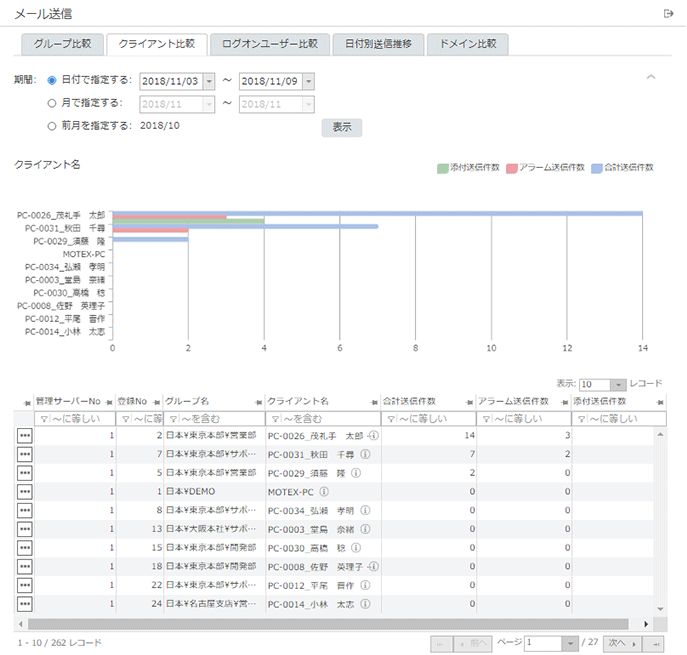
Task: Expand the 表示 records-per-page dropdown
Action: tap(618, 384)
